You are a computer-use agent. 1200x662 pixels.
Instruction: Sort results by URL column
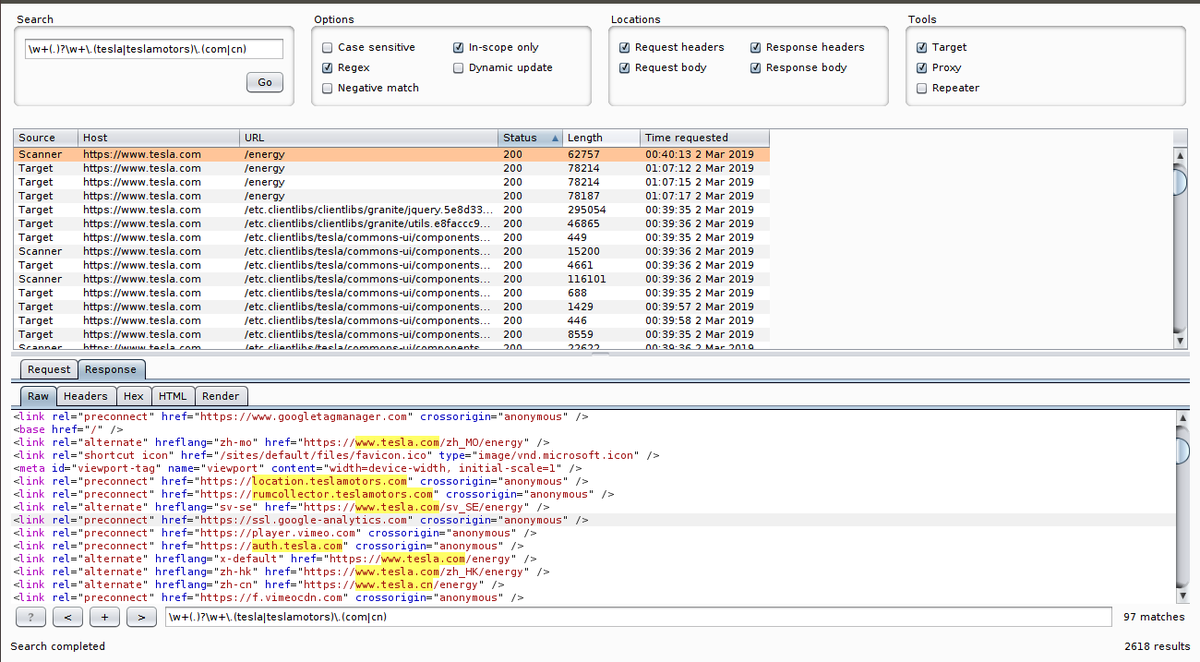pos(369,138)
